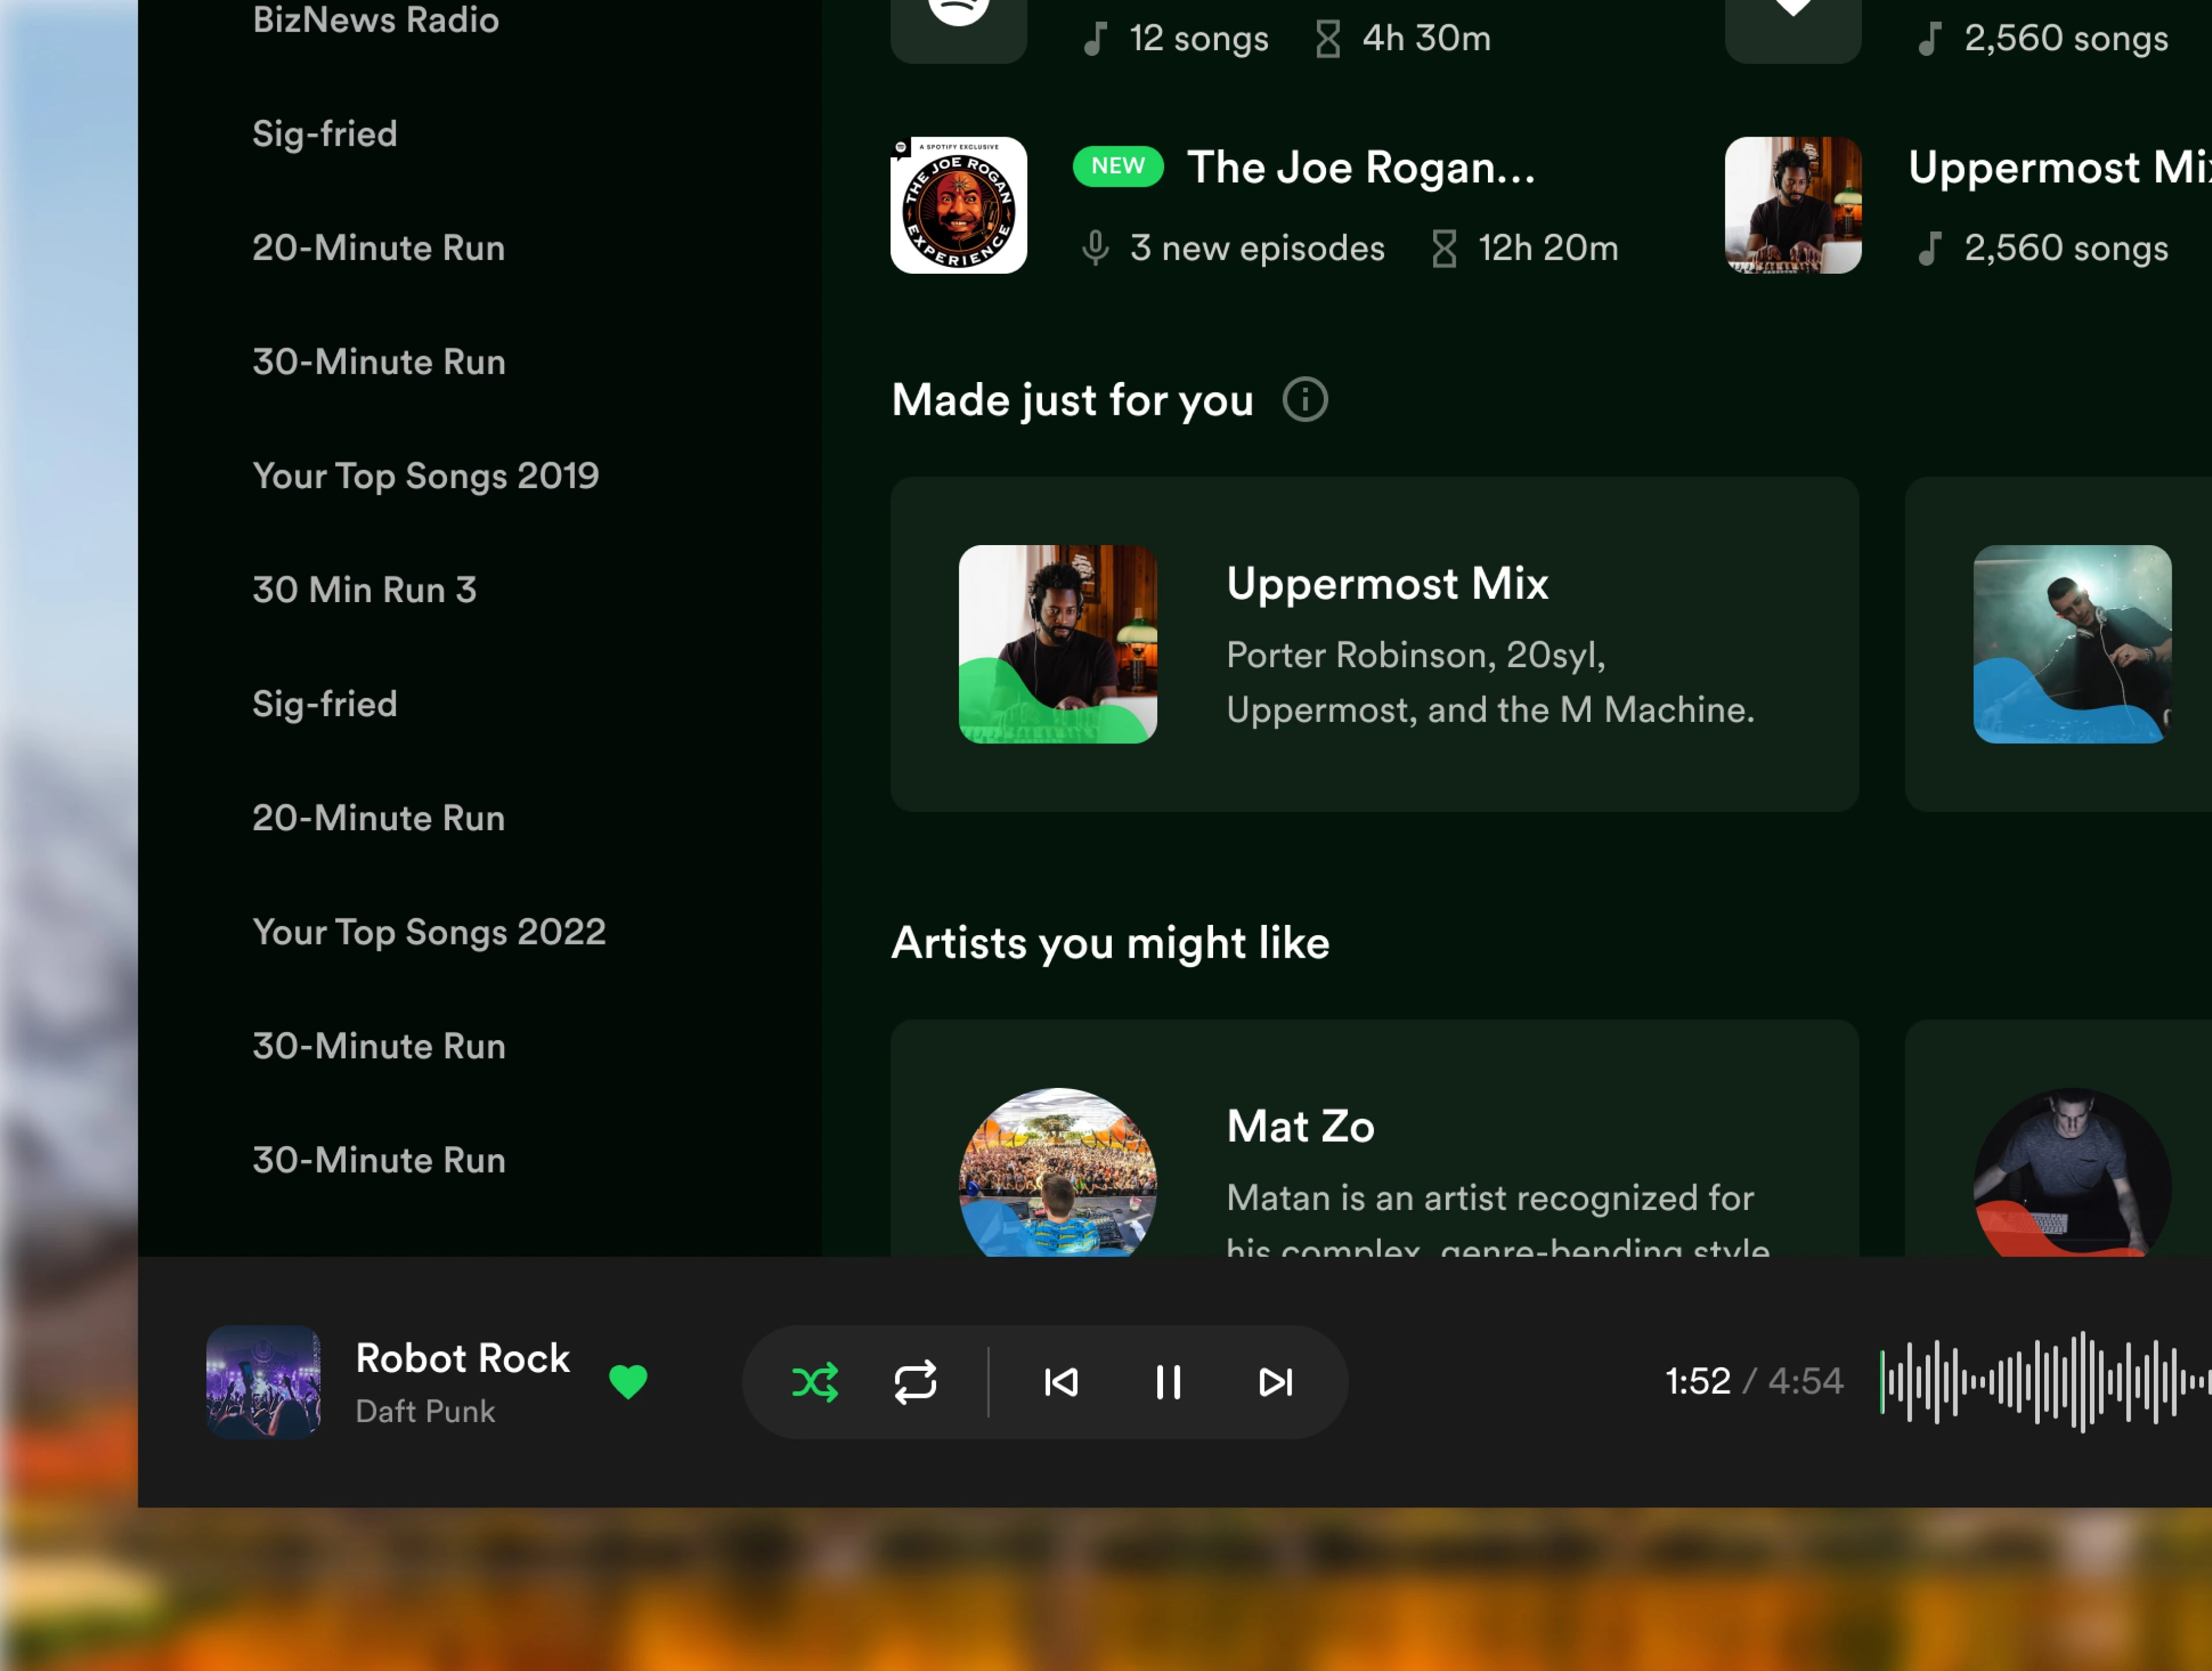Skip to the next track

pos(1275,1382)
